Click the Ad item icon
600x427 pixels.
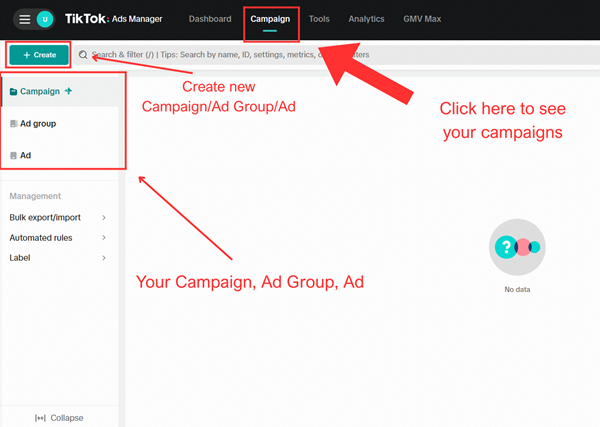pos(13,155)
